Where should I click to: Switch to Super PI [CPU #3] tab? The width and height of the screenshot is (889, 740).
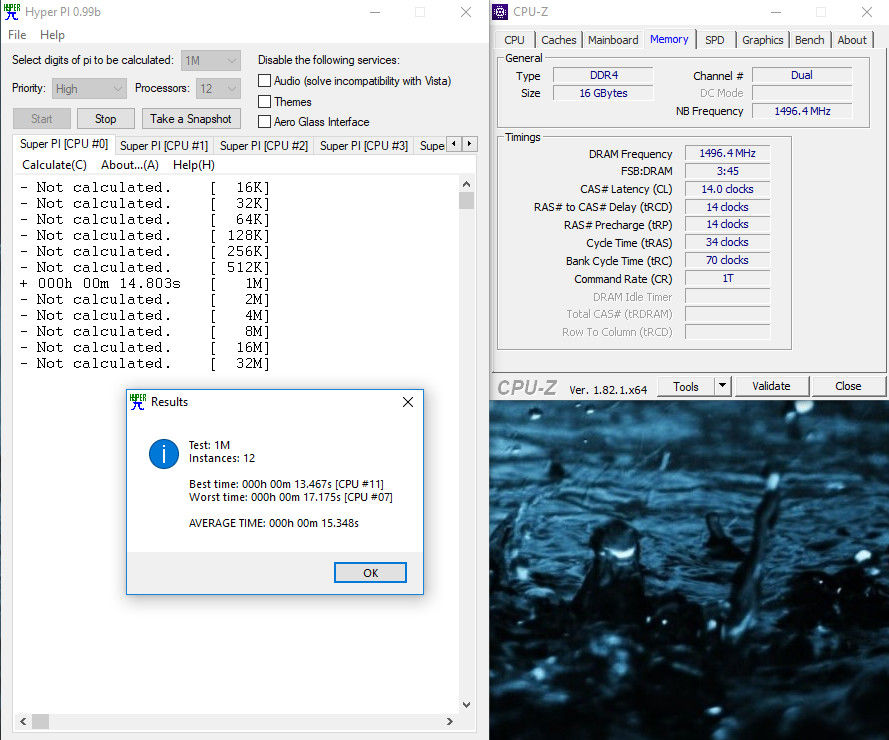363,146
